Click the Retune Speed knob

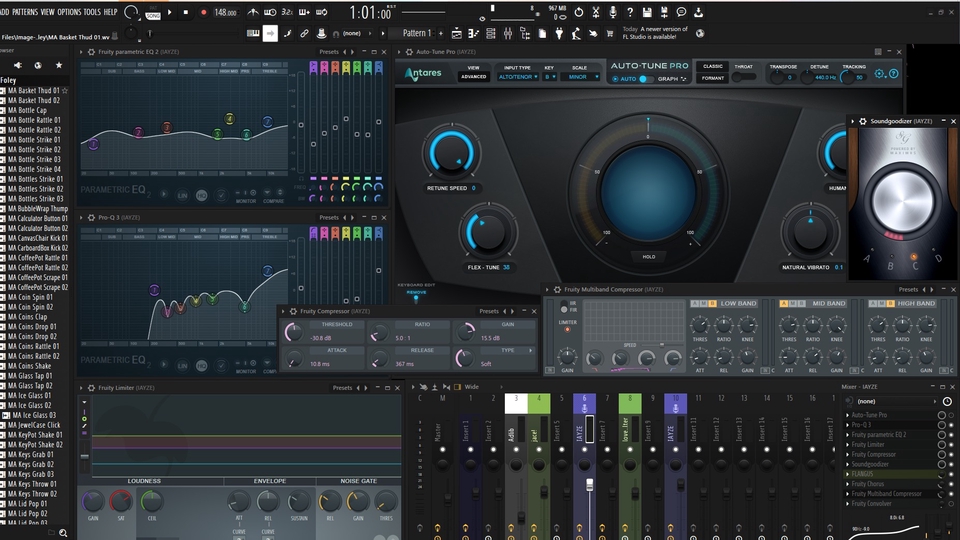coord(451,152)
